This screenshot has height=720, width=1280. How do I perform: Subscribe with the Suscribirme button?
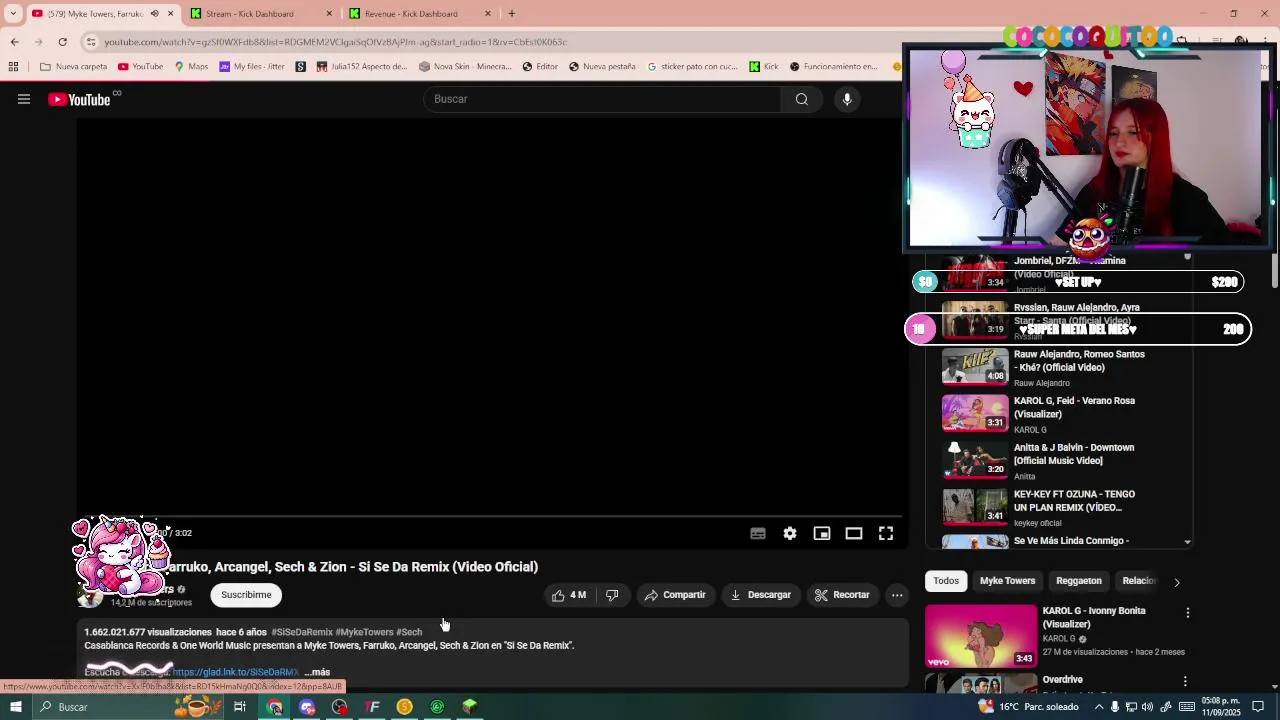click(x=246, y=595)
